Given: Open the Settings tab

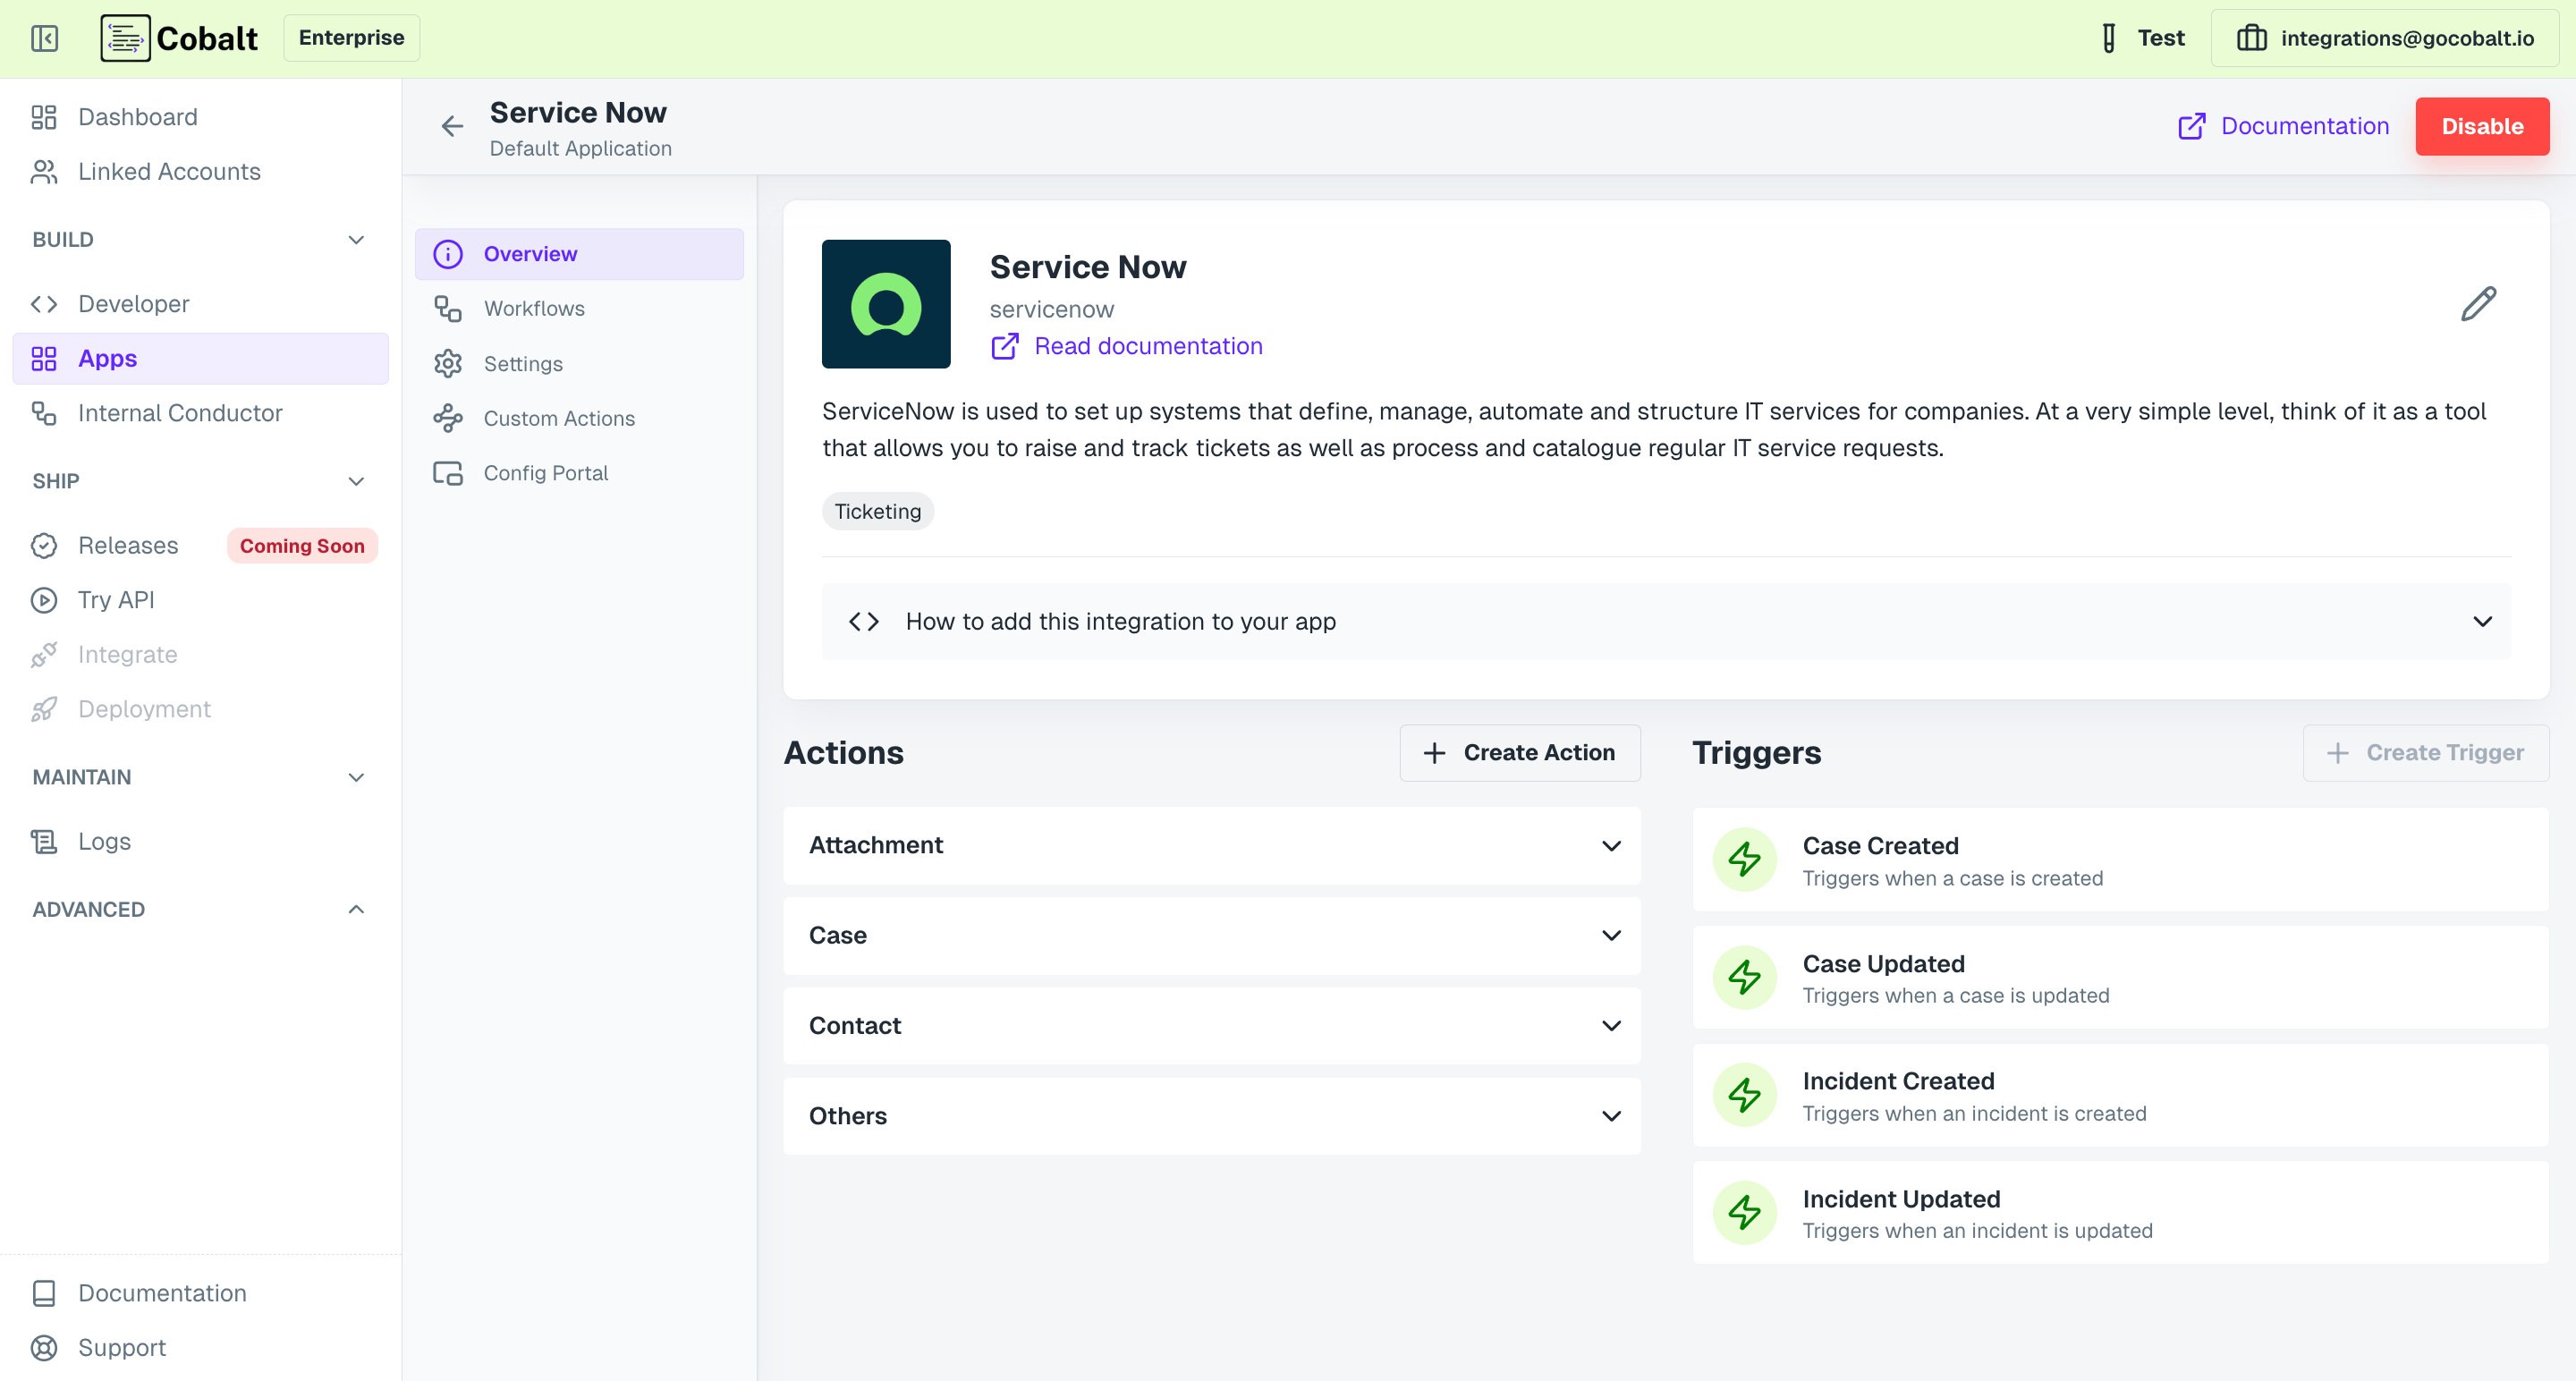Looking at the screenshot, I should click(579, 364).
